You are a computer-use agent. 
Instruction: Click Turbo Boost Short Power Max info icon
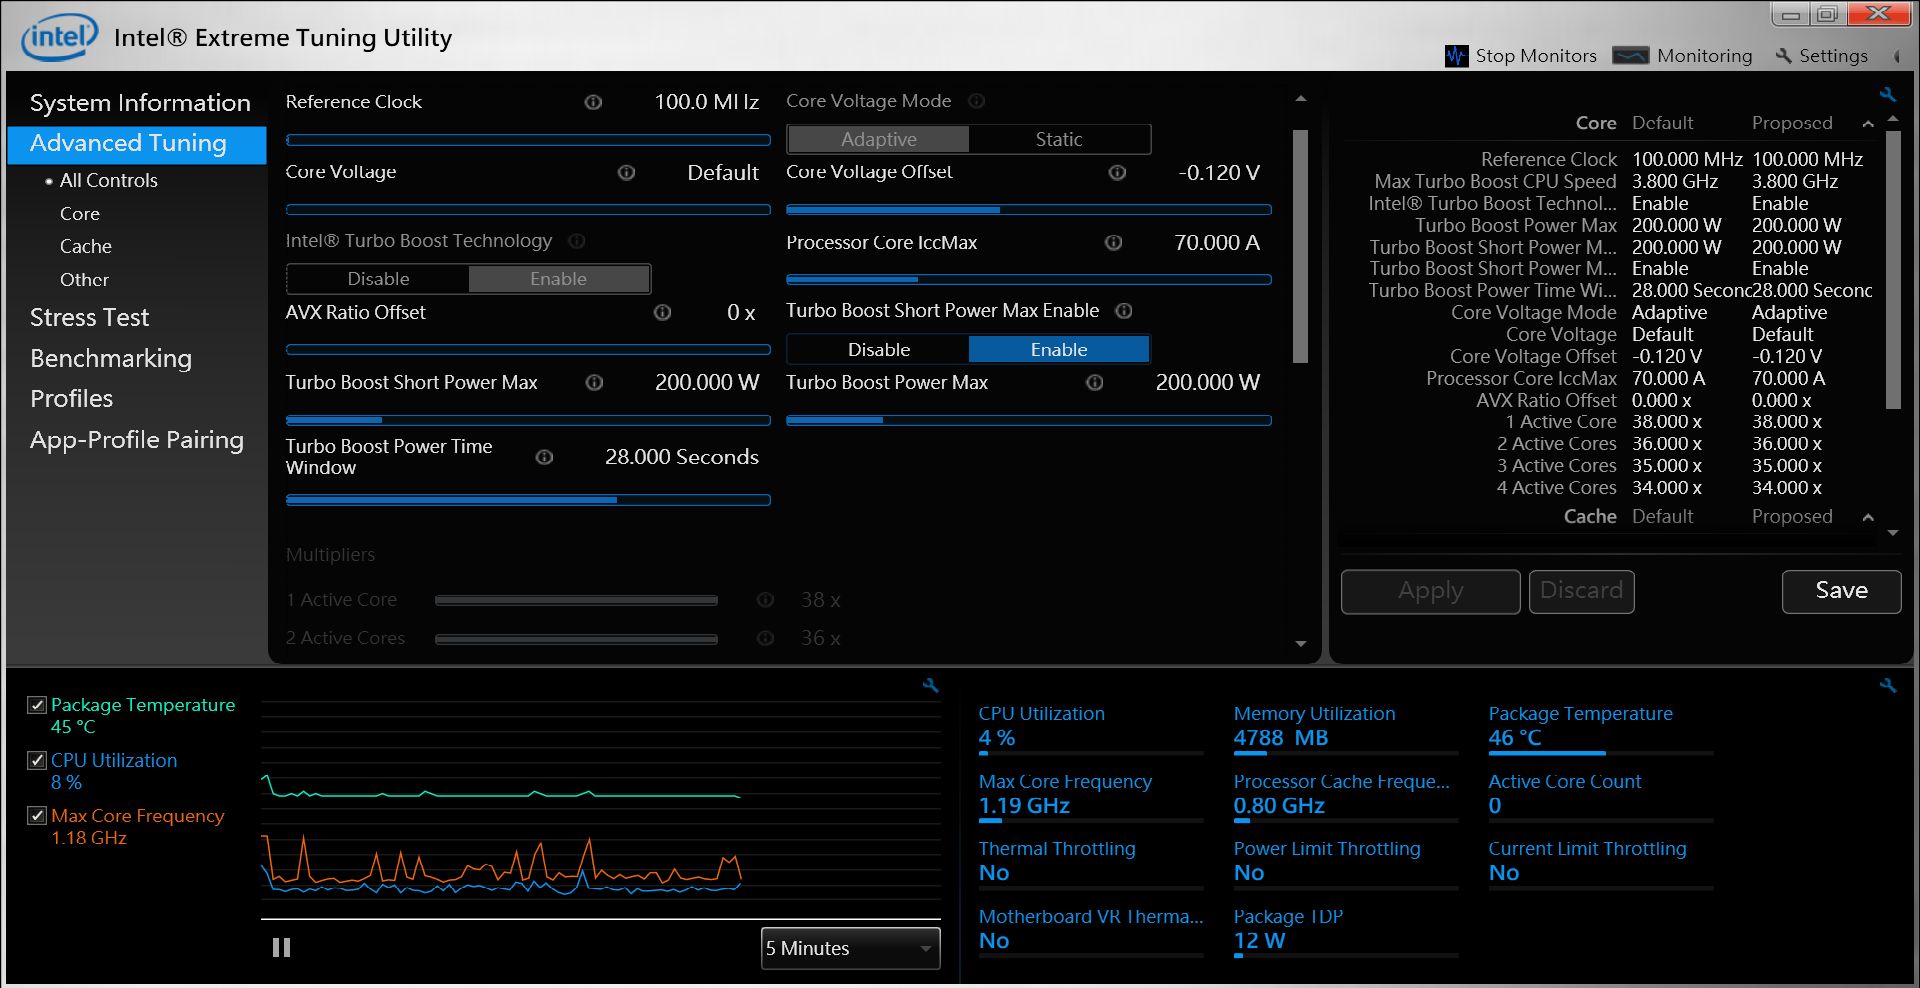pyautogui.click(x=594, y=382)
